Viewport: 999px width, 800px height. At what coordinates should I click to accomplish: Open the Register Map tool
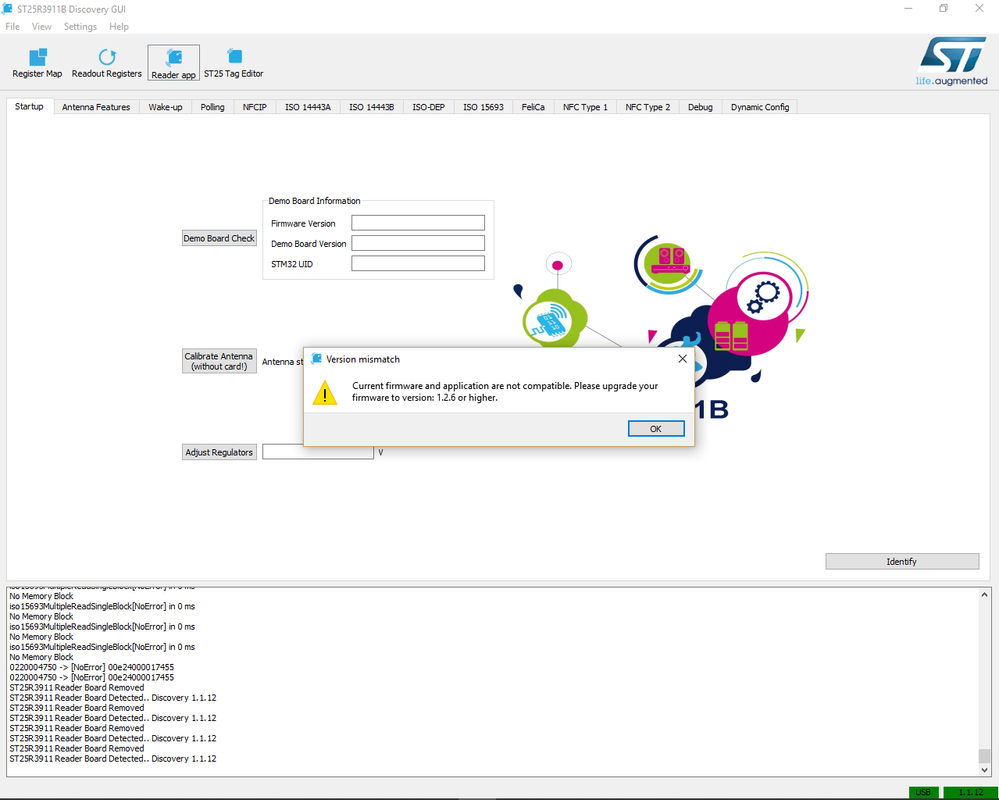(x=37, y=62)
